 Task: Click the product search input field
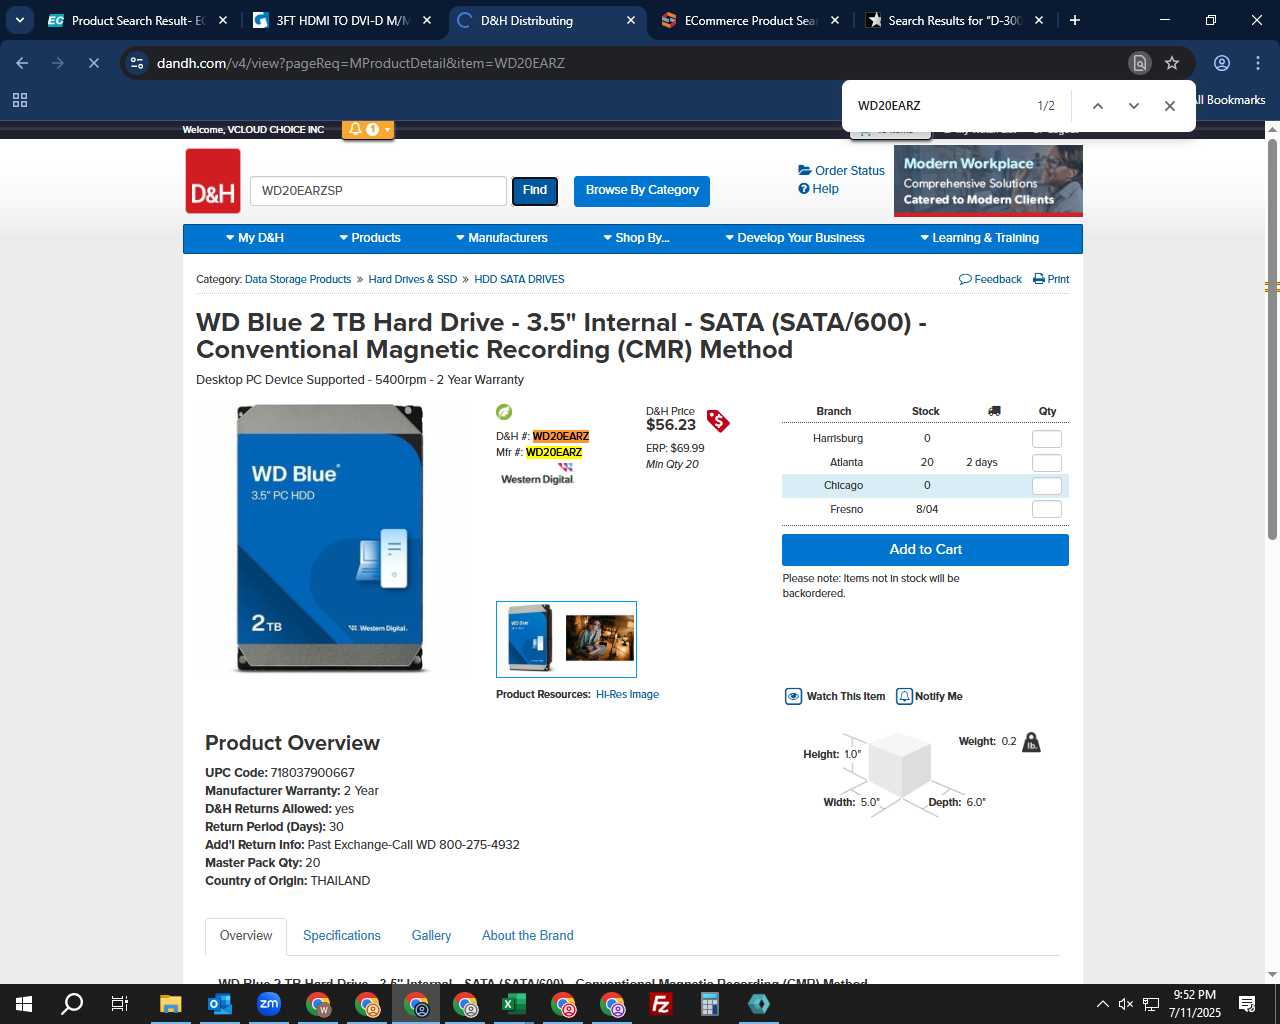(x=378, y=190)
